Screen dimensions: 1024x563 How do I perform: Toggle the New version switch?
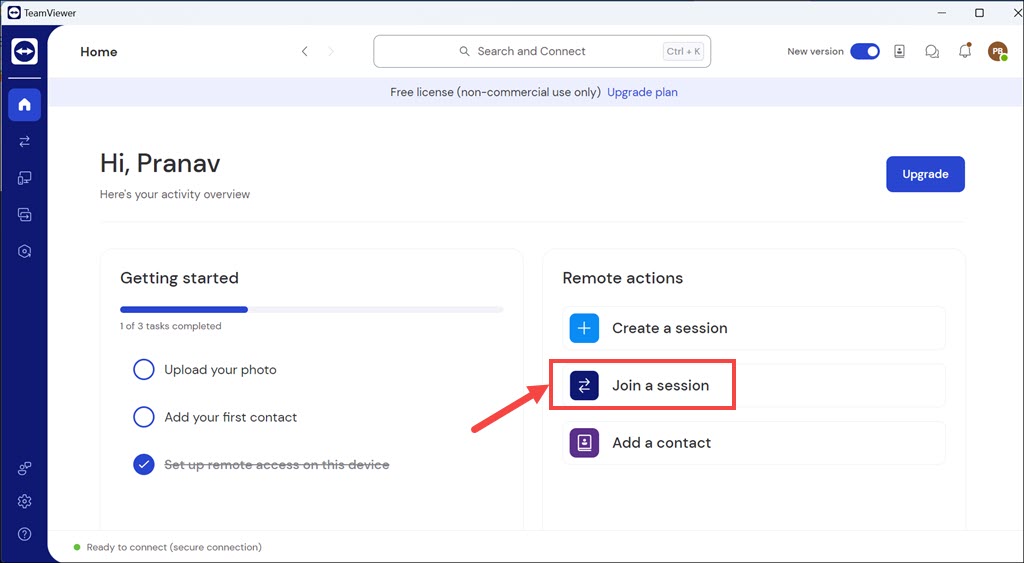click(x=864, y=52)
